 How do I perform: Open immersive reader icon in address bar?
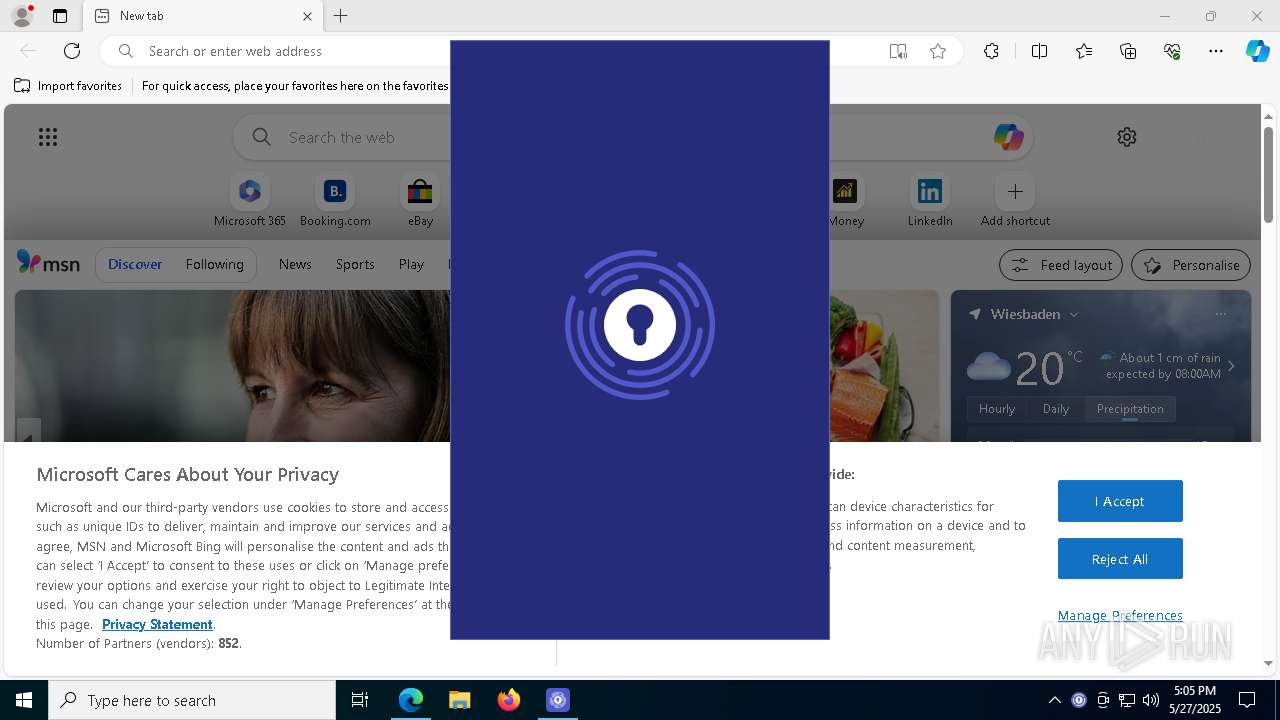[898, 51]
